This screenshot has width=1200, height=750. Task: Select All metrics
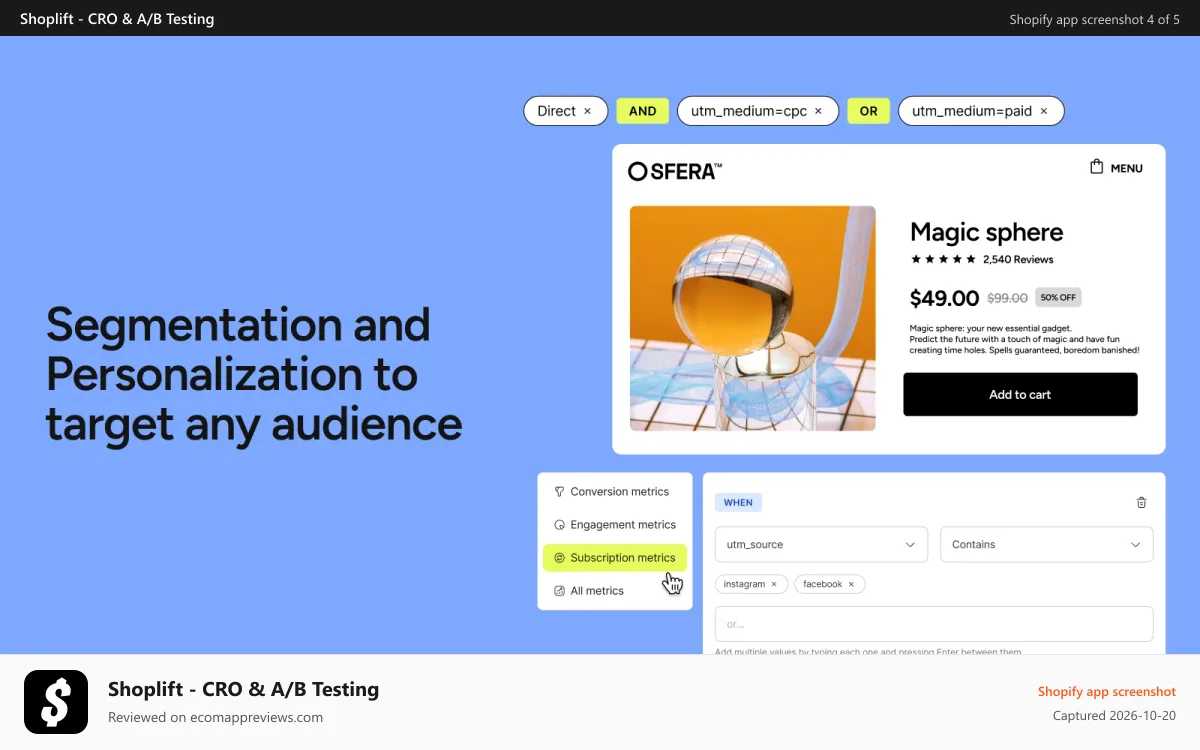614,590
